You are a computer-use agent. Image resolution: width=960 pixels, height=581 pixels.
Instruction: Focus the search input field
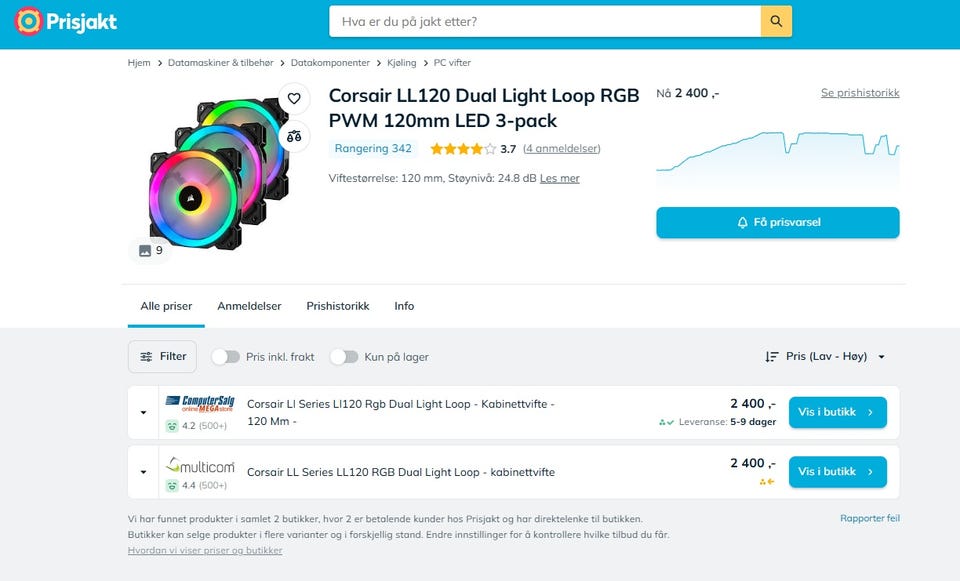point(545,21)
